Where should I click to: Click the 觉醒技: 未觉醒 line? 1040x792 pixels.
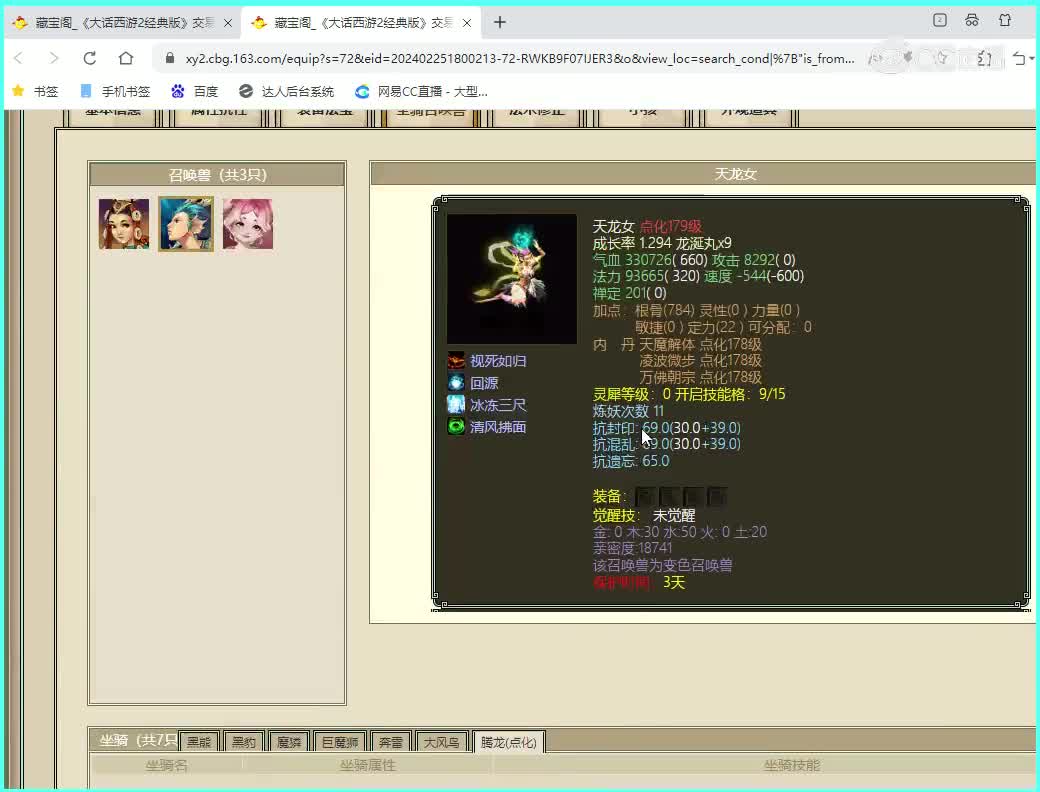(x=643, y=515)
